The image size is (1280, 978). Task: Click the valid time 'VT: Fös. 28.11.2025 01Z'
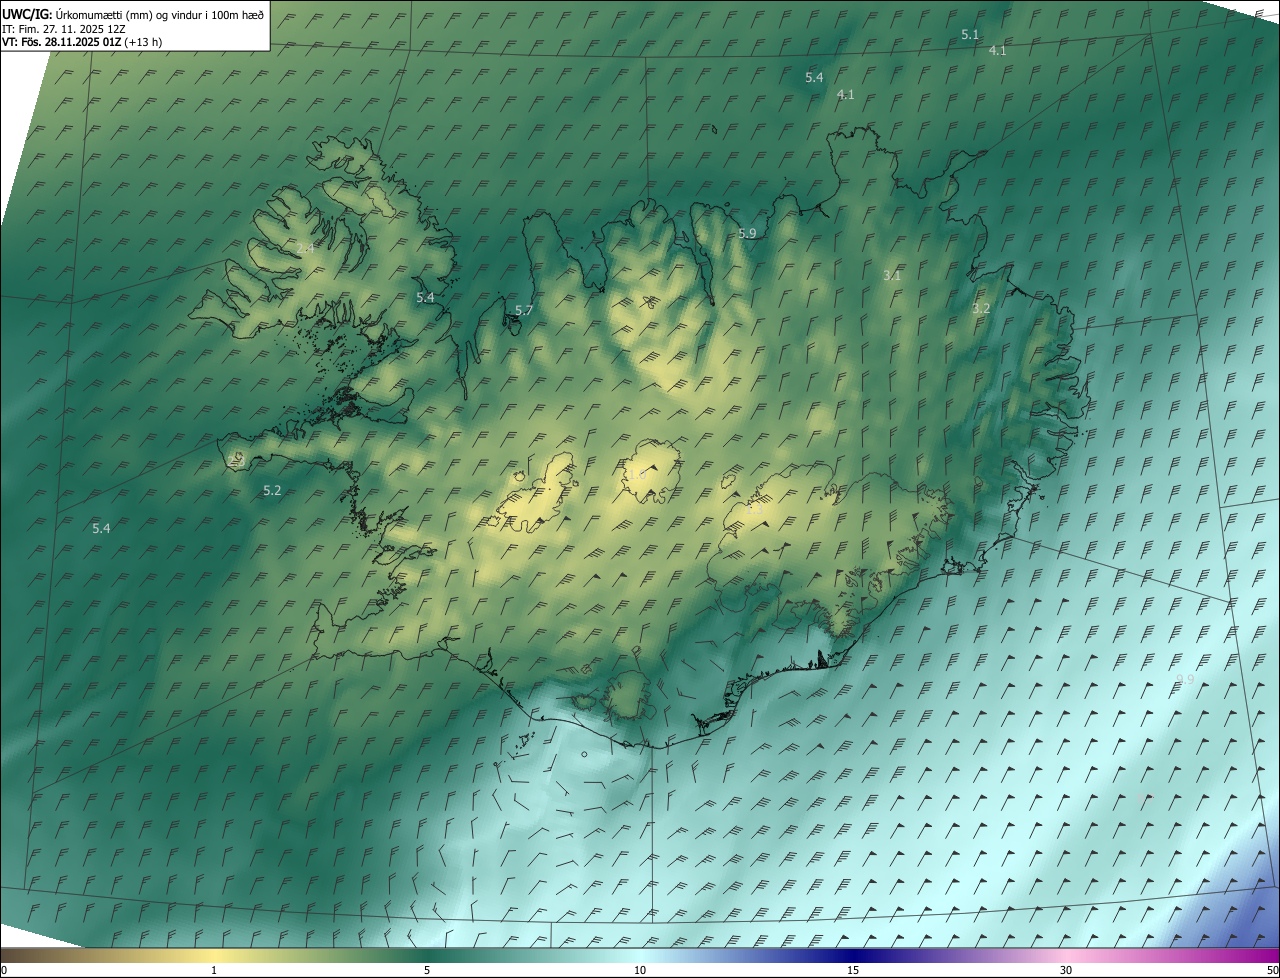[x=61, y=42]
